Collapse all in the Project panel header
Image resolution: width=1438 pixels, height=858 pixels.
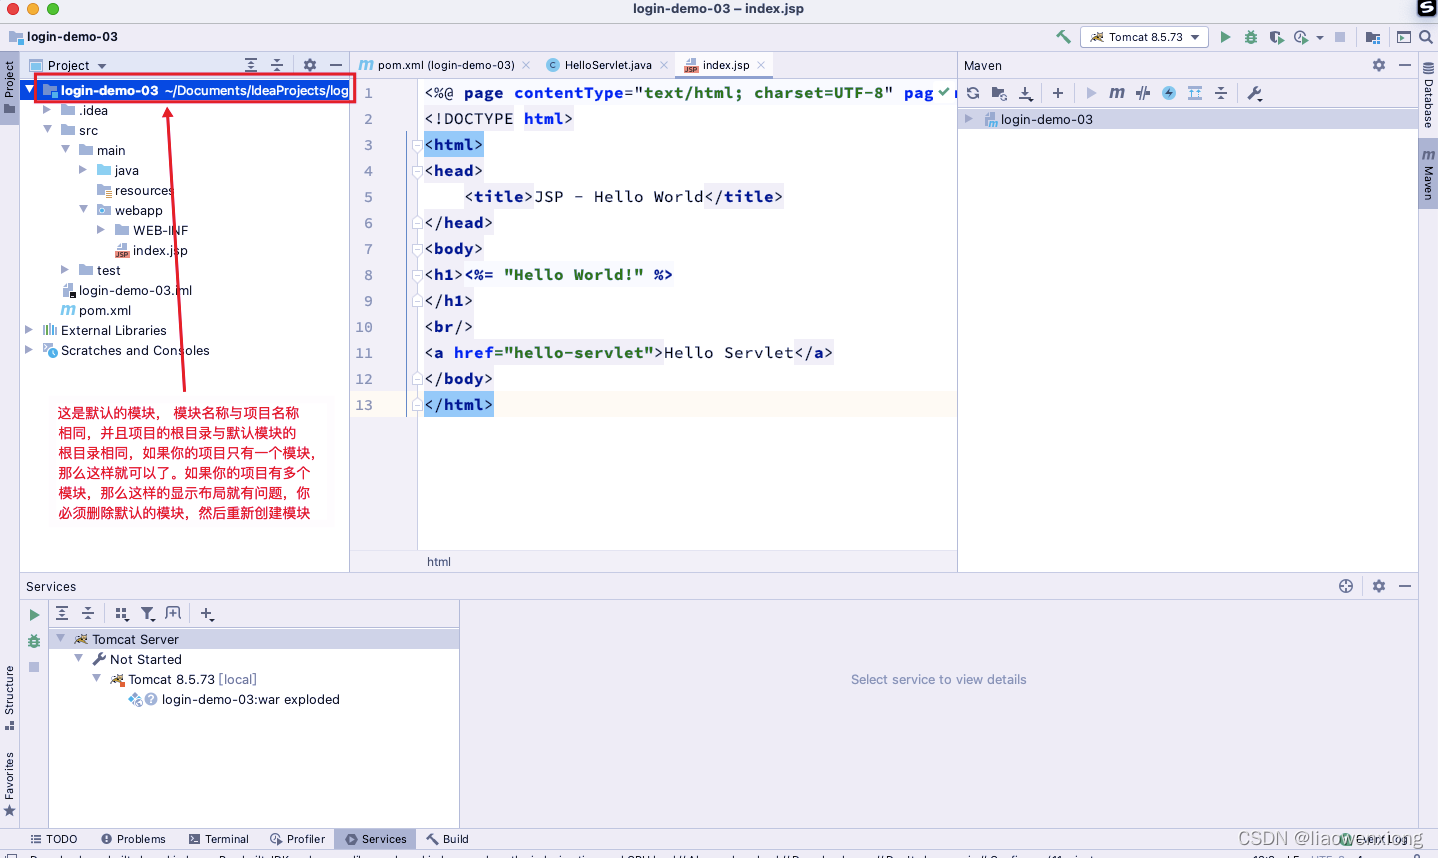(x=277, y=65)
